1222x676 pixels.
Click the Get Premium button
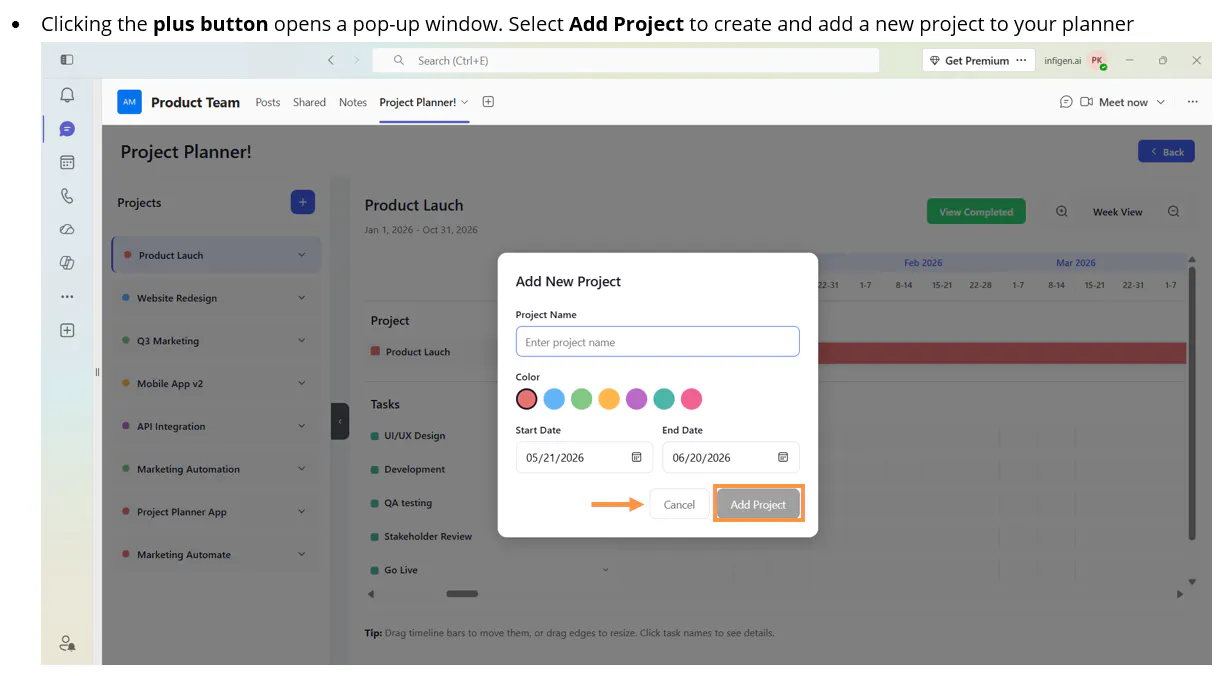click(x=968, y=60)
